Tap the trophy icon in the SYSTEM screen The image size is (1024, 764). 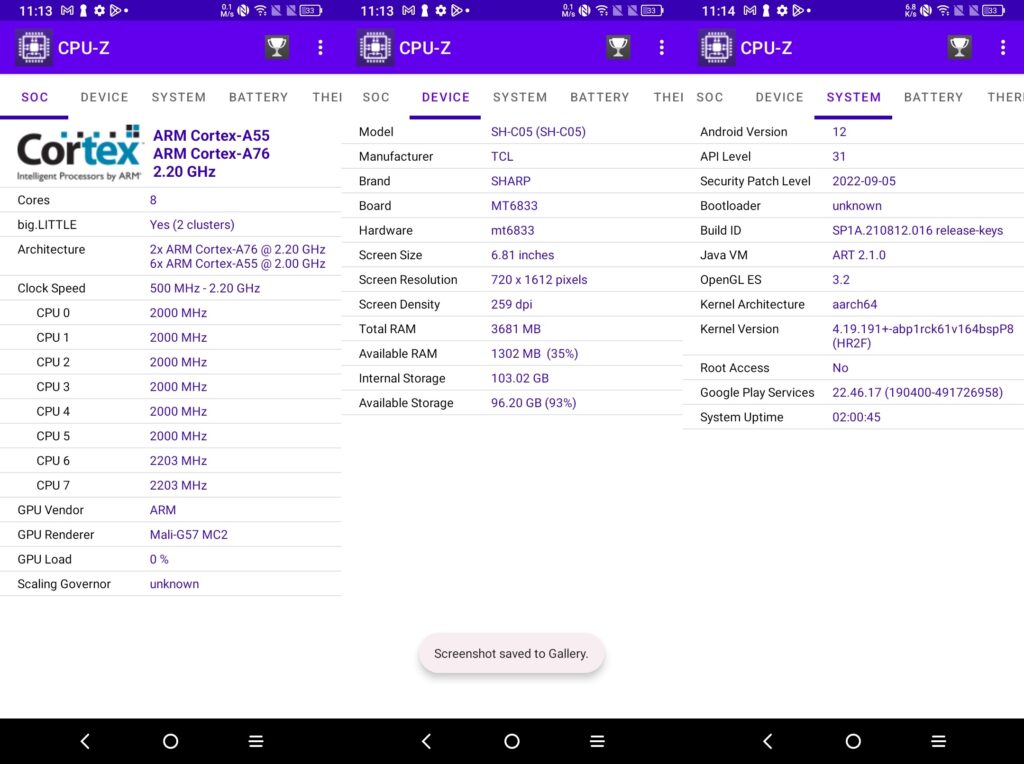point(959,47)
